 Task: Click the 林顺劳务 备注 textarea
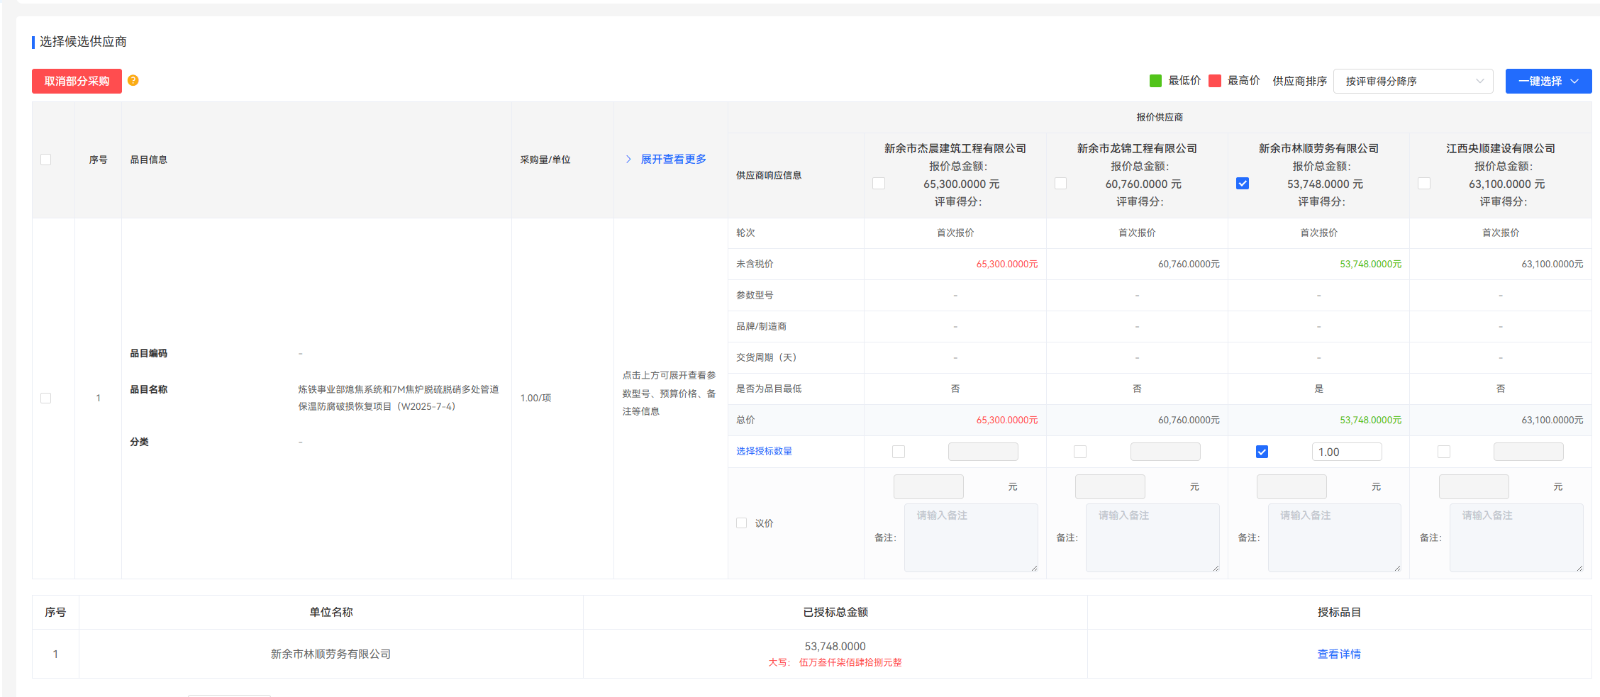[1335, 538]
